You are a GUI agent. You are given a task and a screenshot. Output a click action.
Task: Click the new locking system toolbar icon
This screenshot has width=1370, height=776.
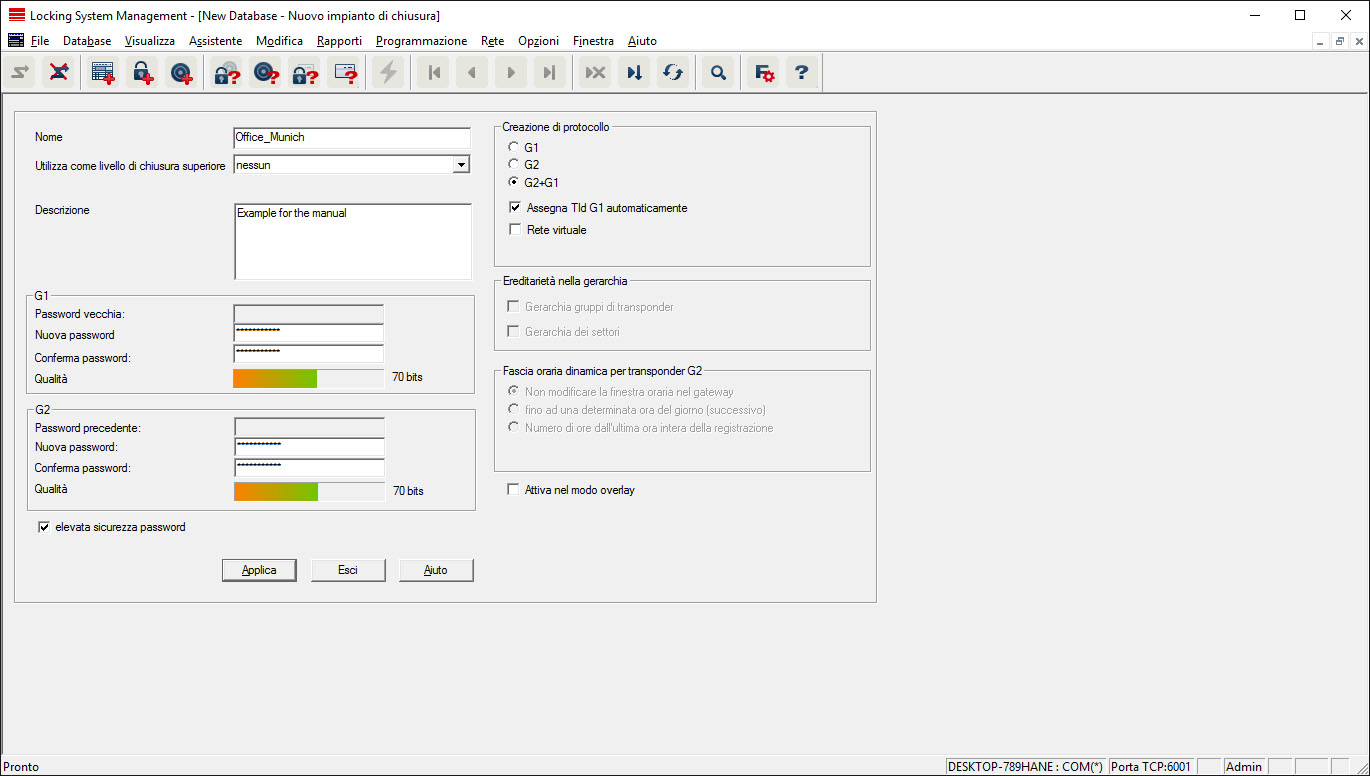[x=102, y=73]
